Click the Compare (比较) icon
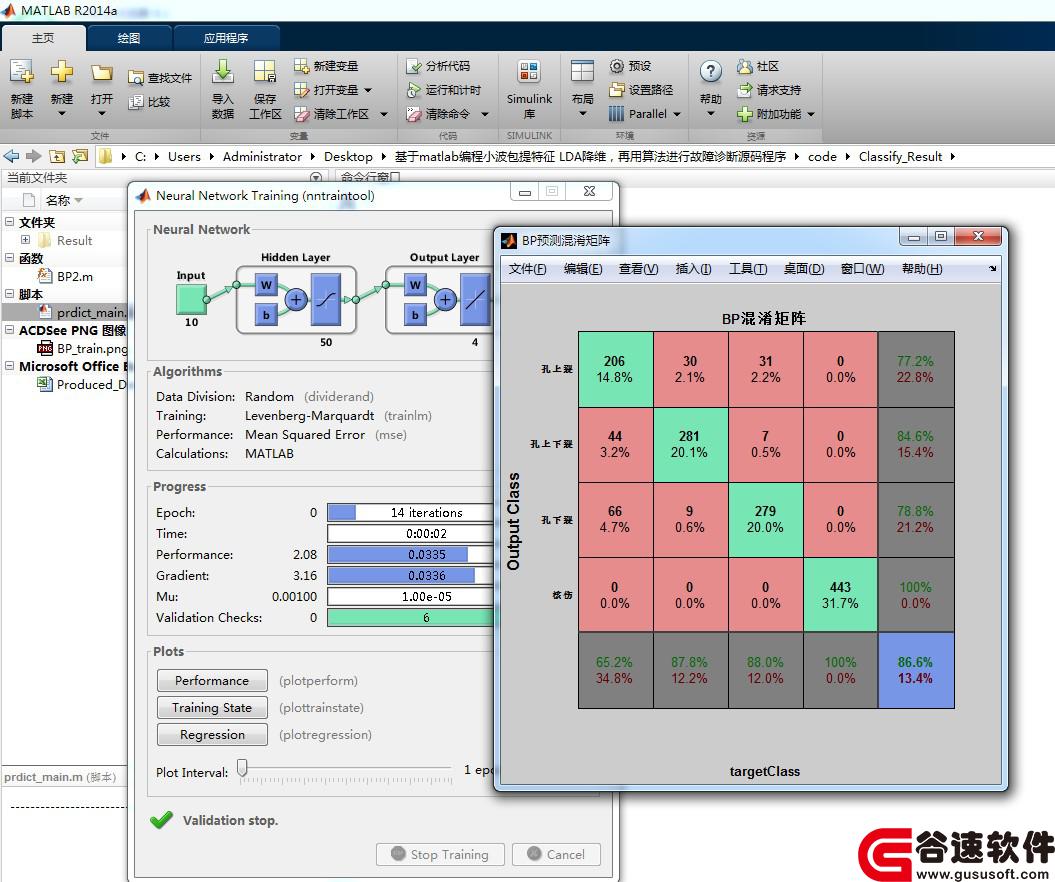1055x882 pixels. coord(135,102)
